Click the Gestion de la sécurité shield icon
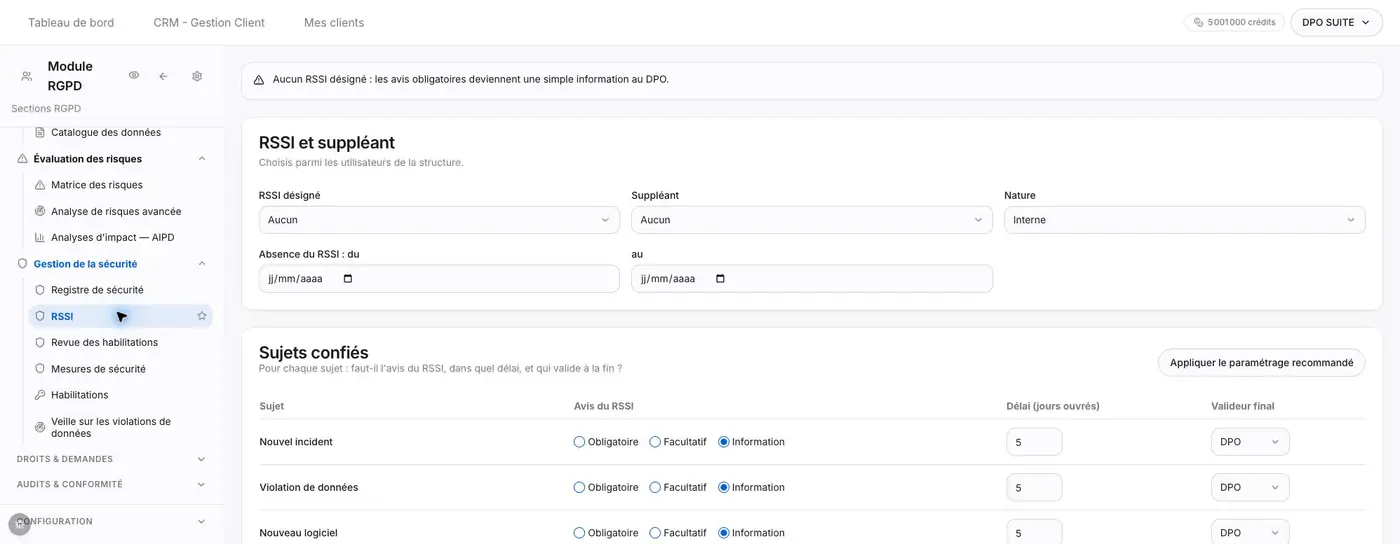Image resolution: width=1400 pixels, height=544 pixels. click(x=23, y=264)
